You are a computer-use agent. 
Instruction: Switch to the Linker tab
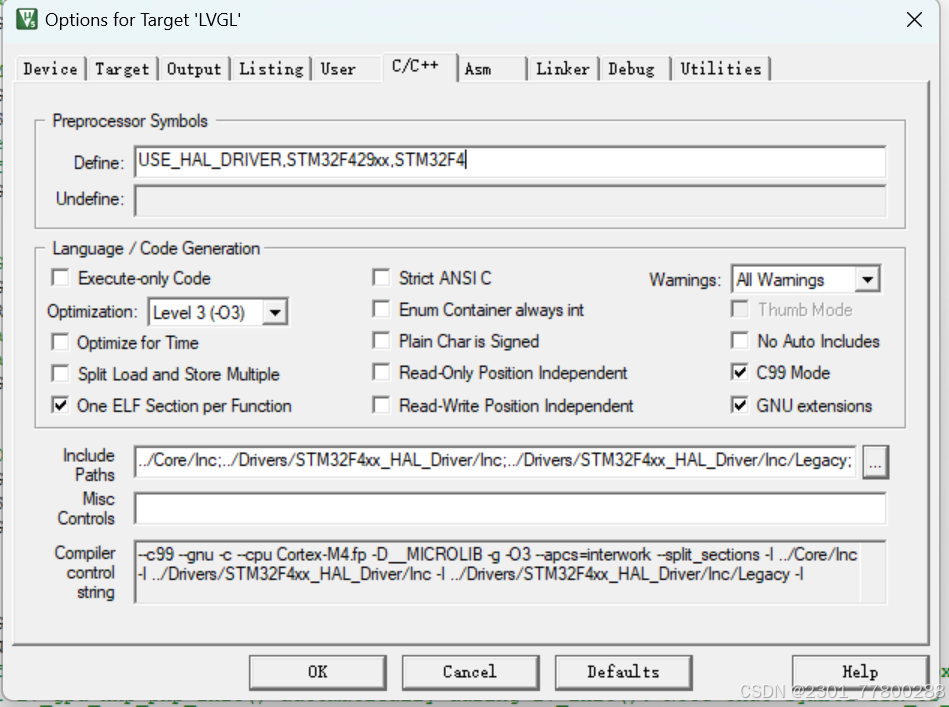tap(563, 69)
